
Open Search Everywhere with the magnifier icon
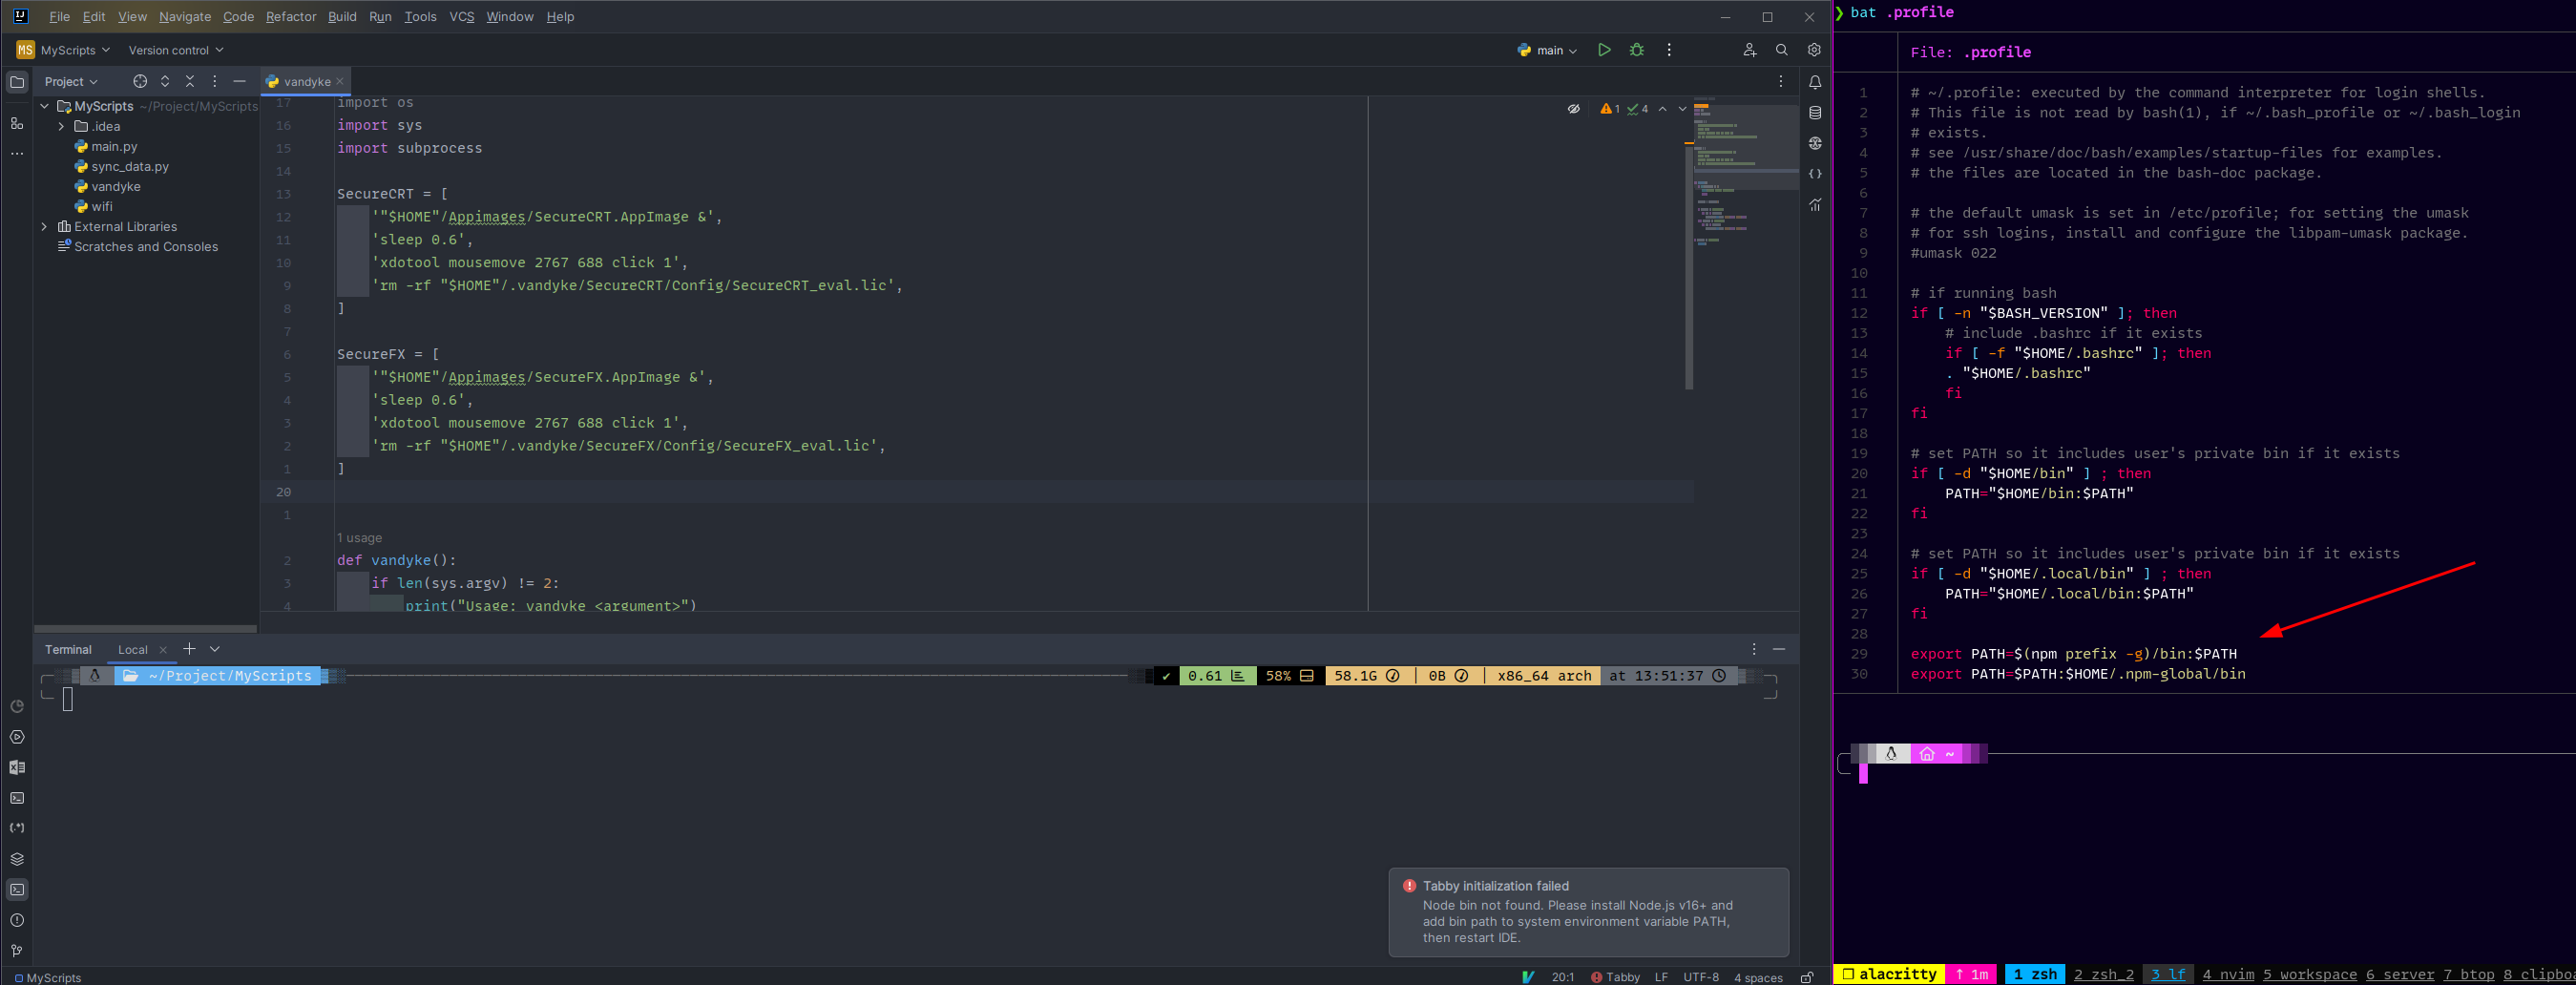[1781, 49]
